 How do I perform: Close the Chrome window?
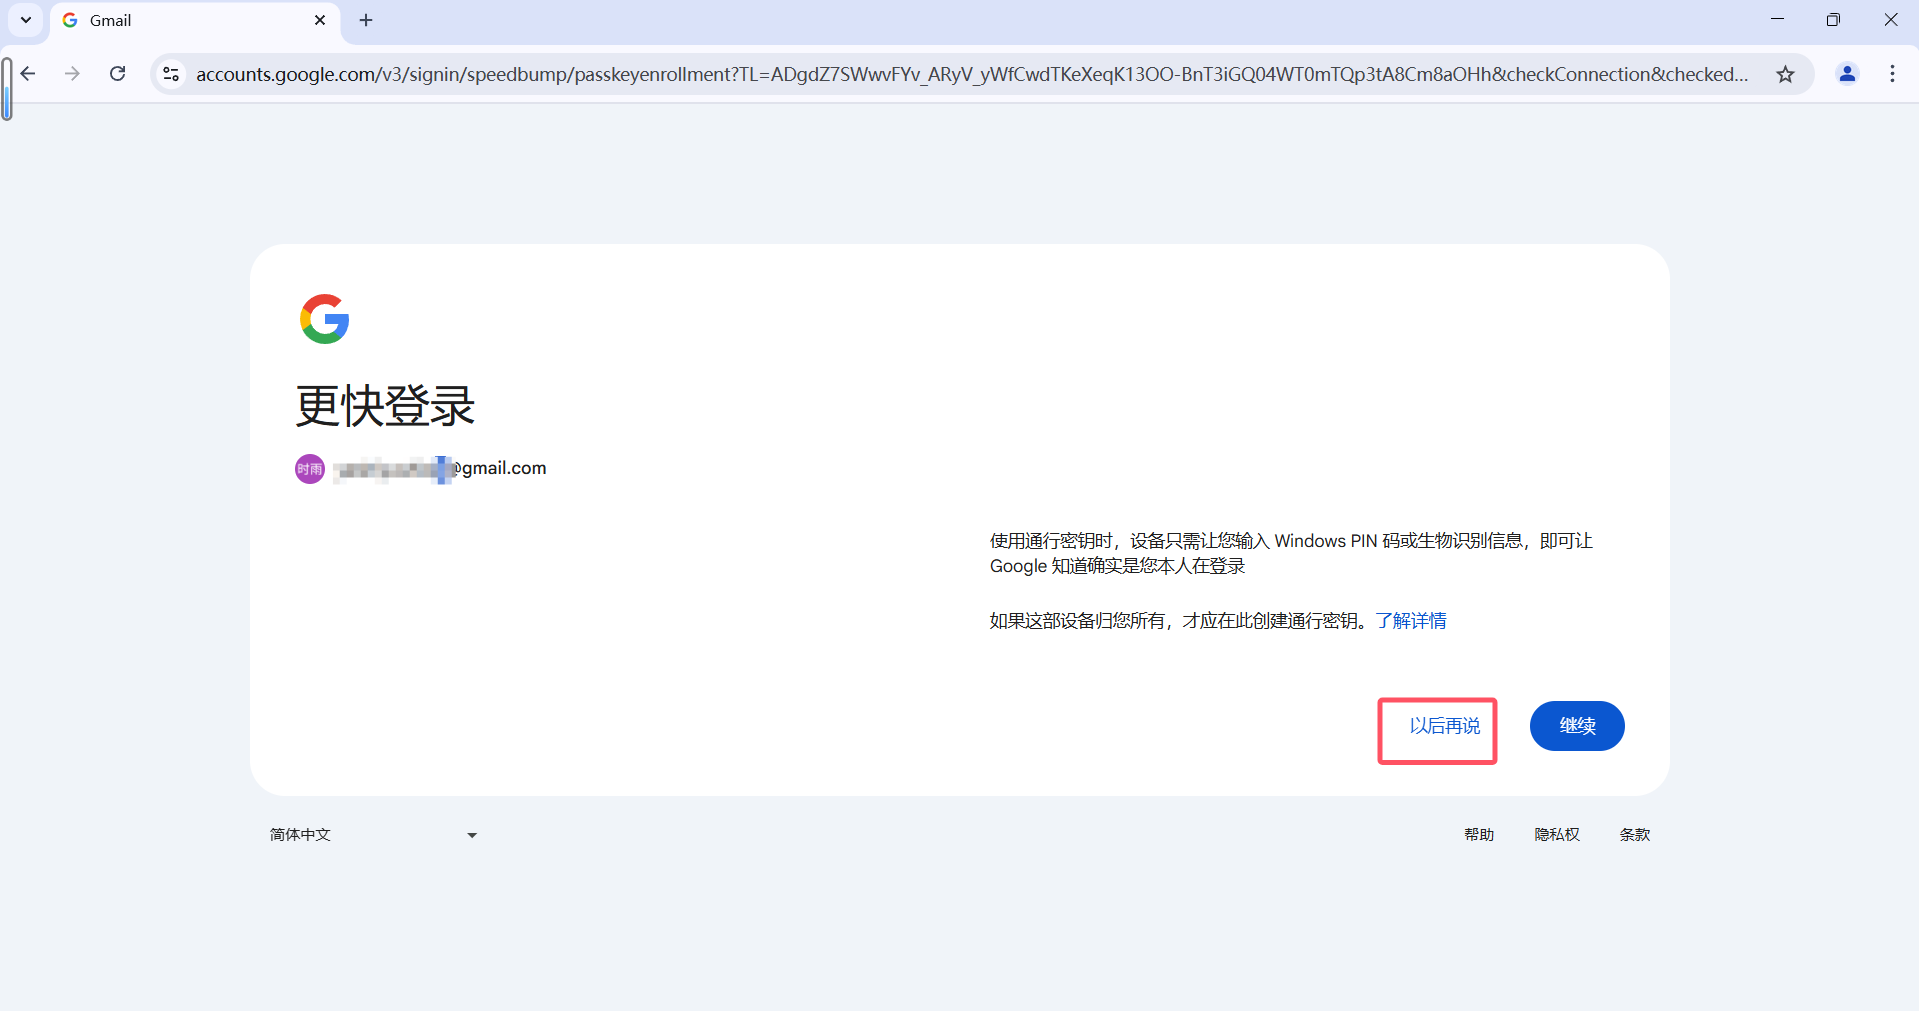click(x=1890, y=20)
